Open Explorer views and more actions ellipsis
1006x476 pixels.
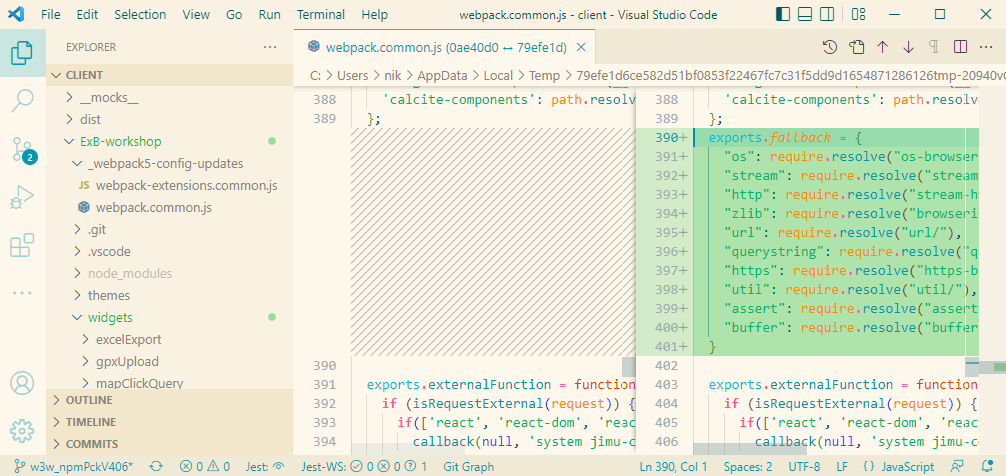[270, 47]
